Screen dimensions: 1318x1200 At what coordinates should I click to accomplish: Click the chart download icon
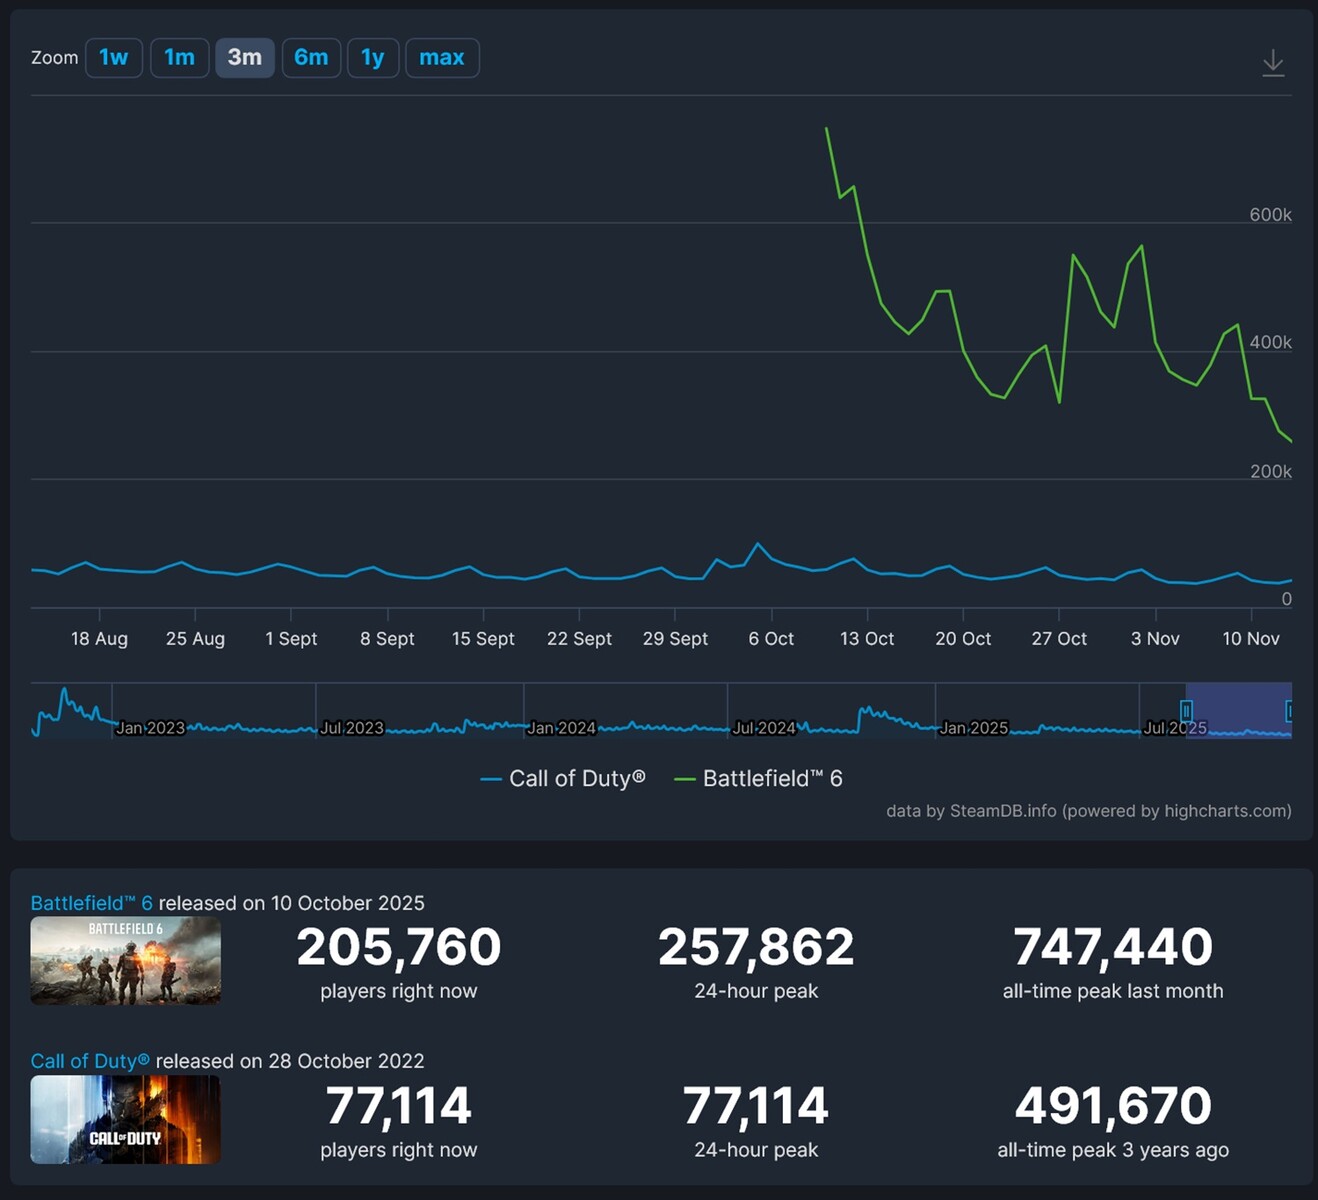(1272, 63)
